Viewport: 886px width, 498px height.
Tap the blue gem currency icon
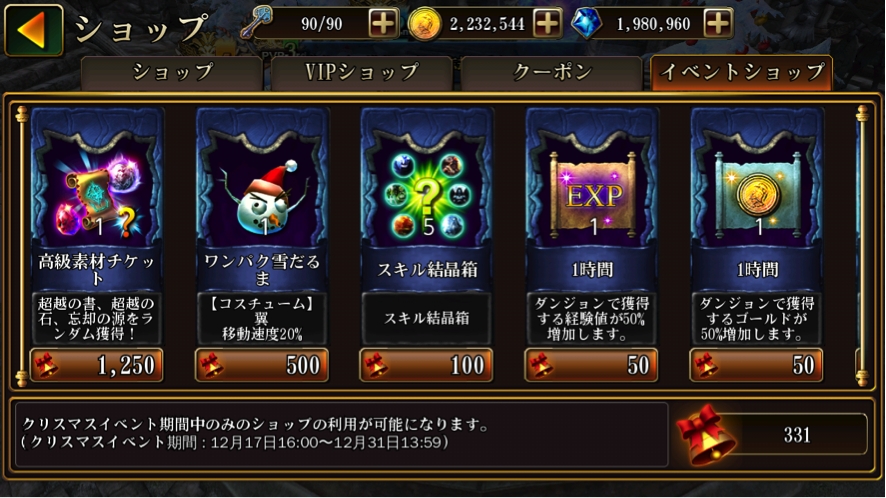(586, 24)
